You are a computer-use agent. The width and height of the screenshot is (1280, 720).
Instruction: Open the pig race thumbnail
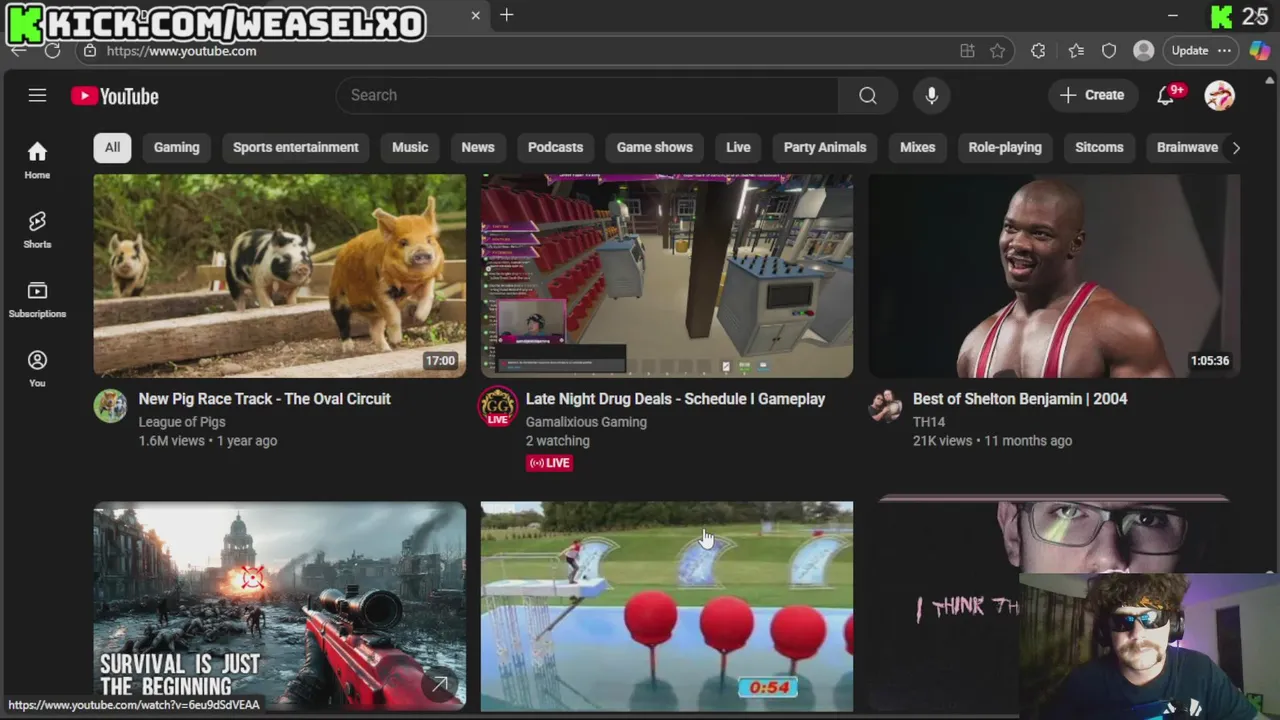[x=280, y=276]
